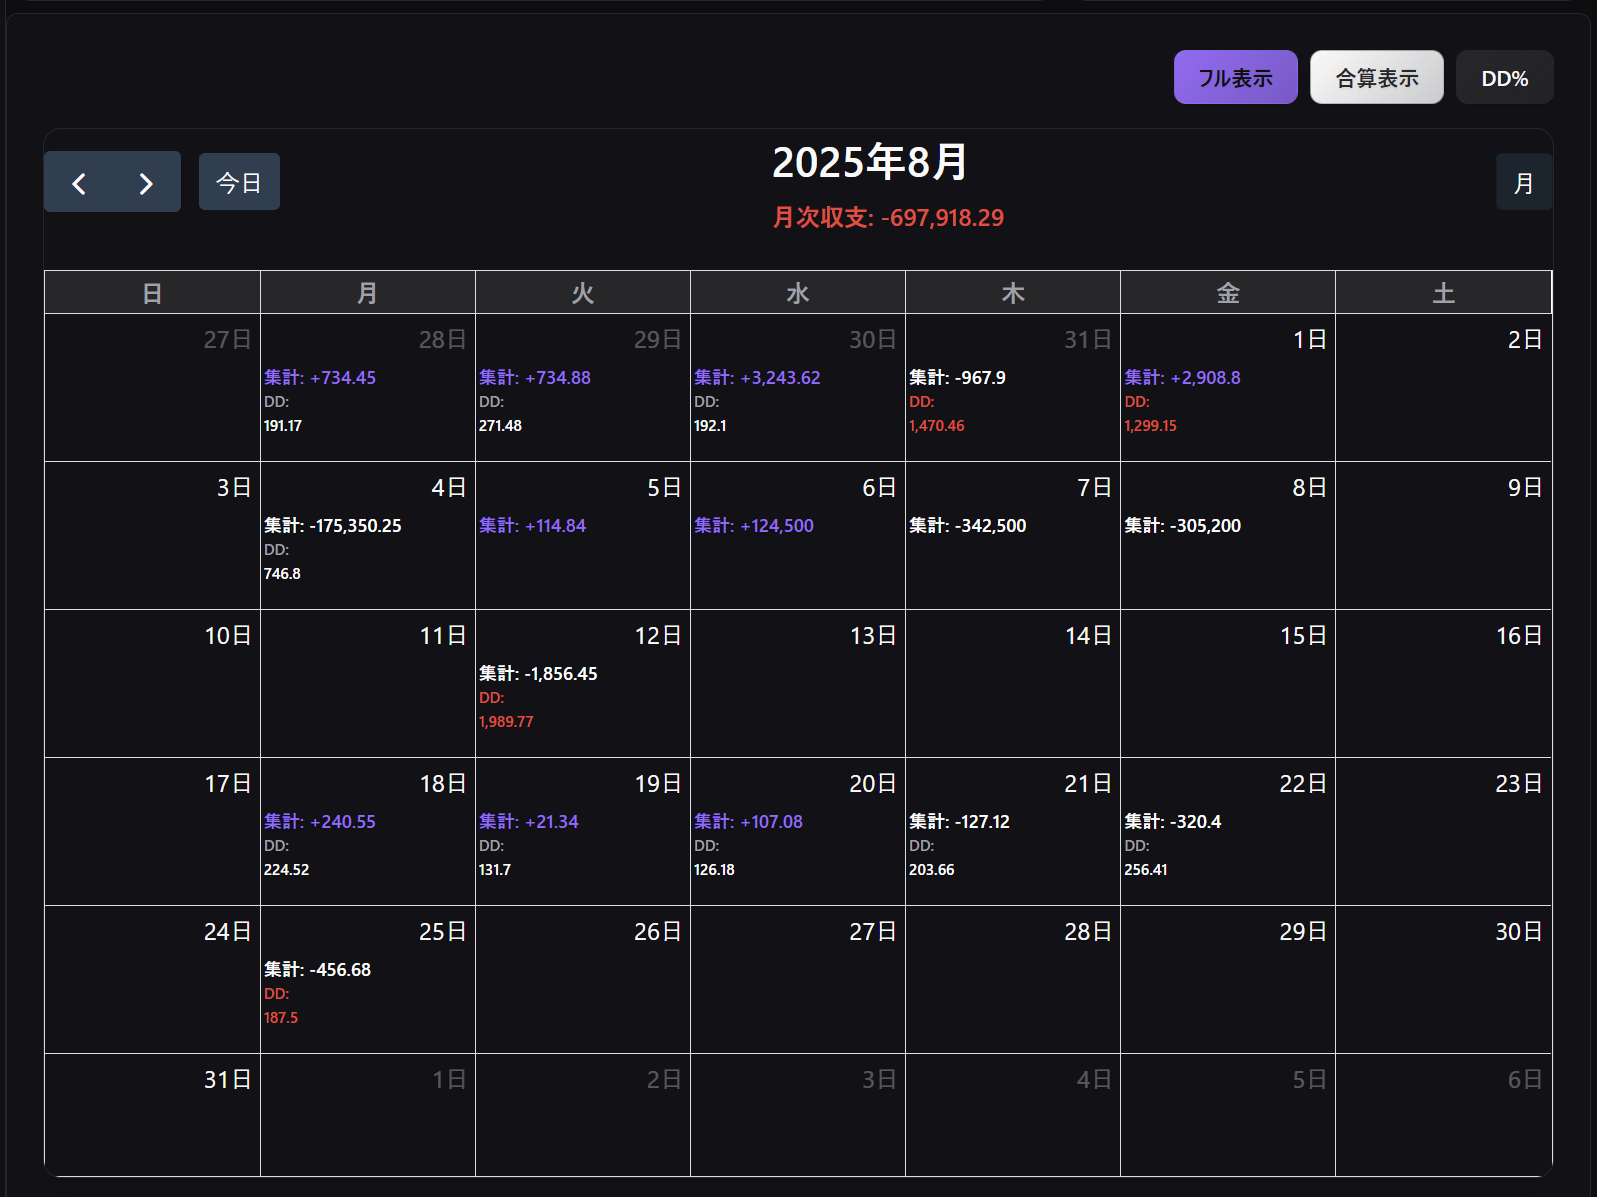Toggle the DD% display option
Viewport: 1597px width, 1197px height.
click(x=1504, y=78)
